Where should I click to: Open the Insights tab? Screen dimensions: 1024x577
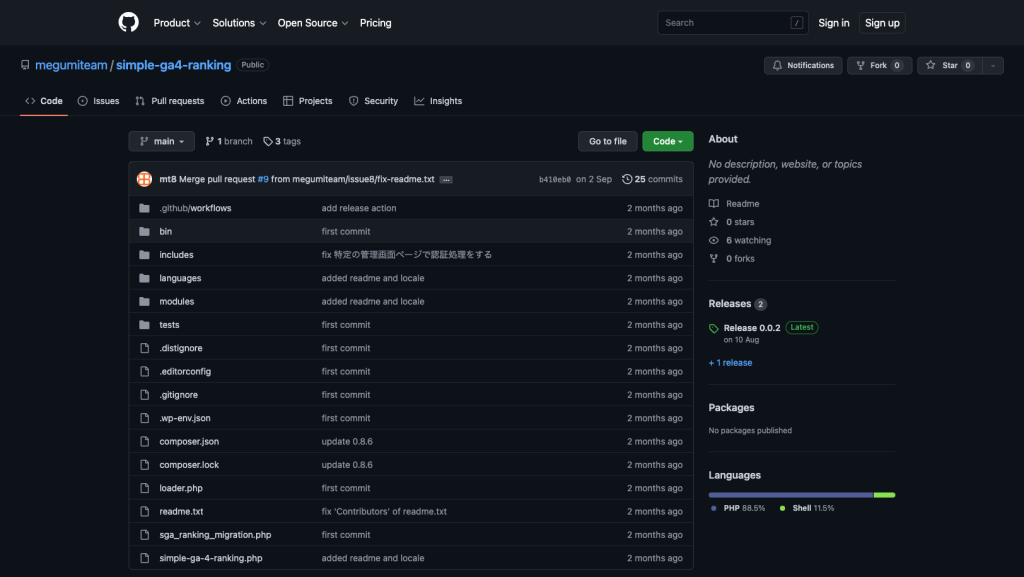438,101
